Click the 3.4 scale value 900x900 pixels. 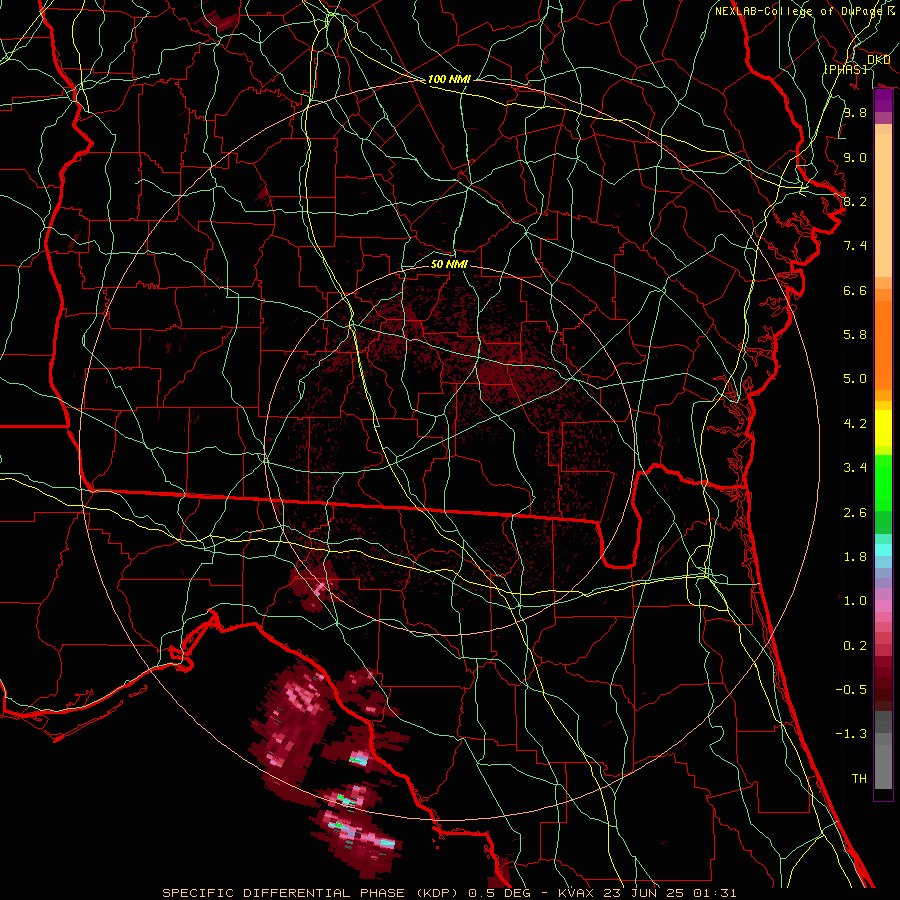[x=855, y=468]
